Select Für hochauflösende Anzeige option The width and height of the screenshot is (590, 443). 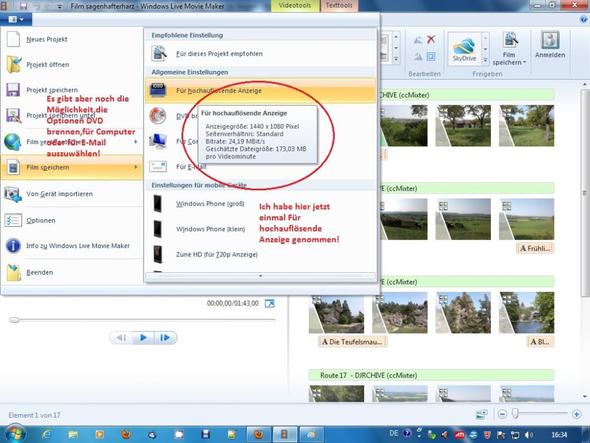[260, 91]
